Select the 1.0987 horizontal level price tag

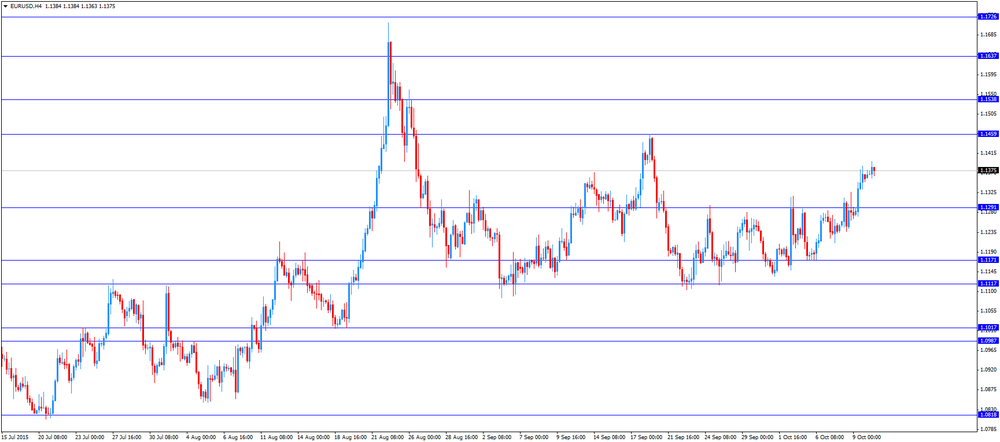[x=988, y=341]
